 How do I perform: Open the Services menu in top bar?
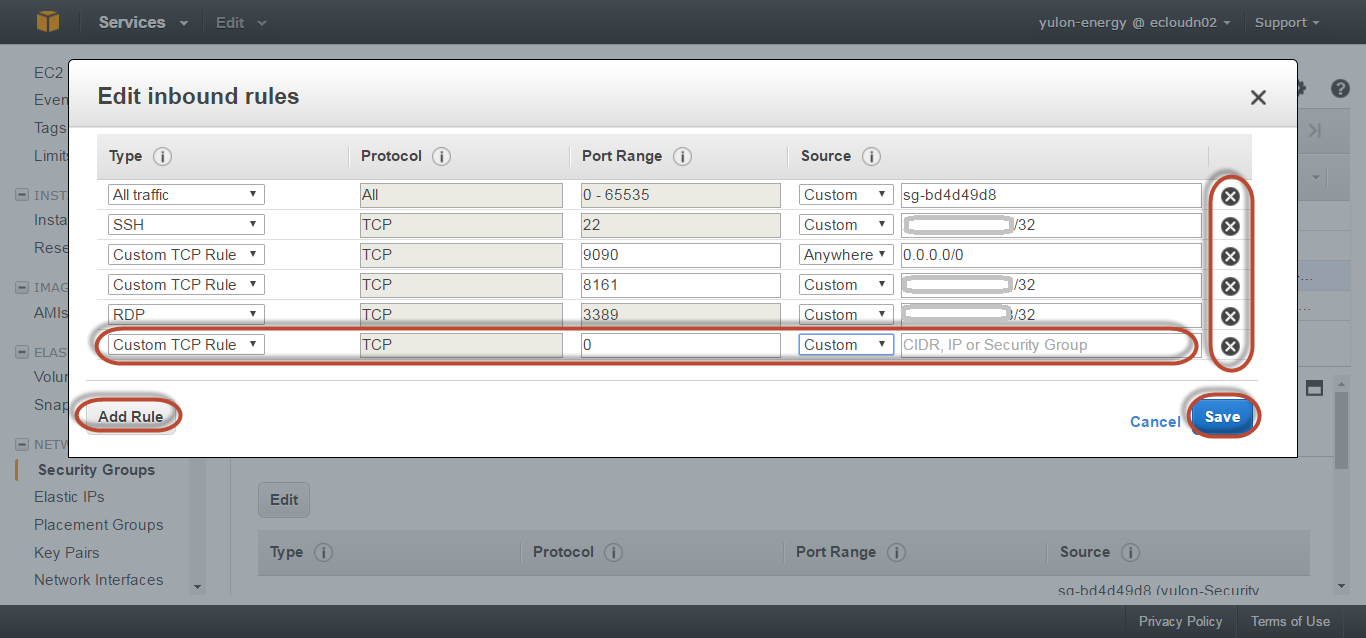pyautogui.click(x=143, y=22)
